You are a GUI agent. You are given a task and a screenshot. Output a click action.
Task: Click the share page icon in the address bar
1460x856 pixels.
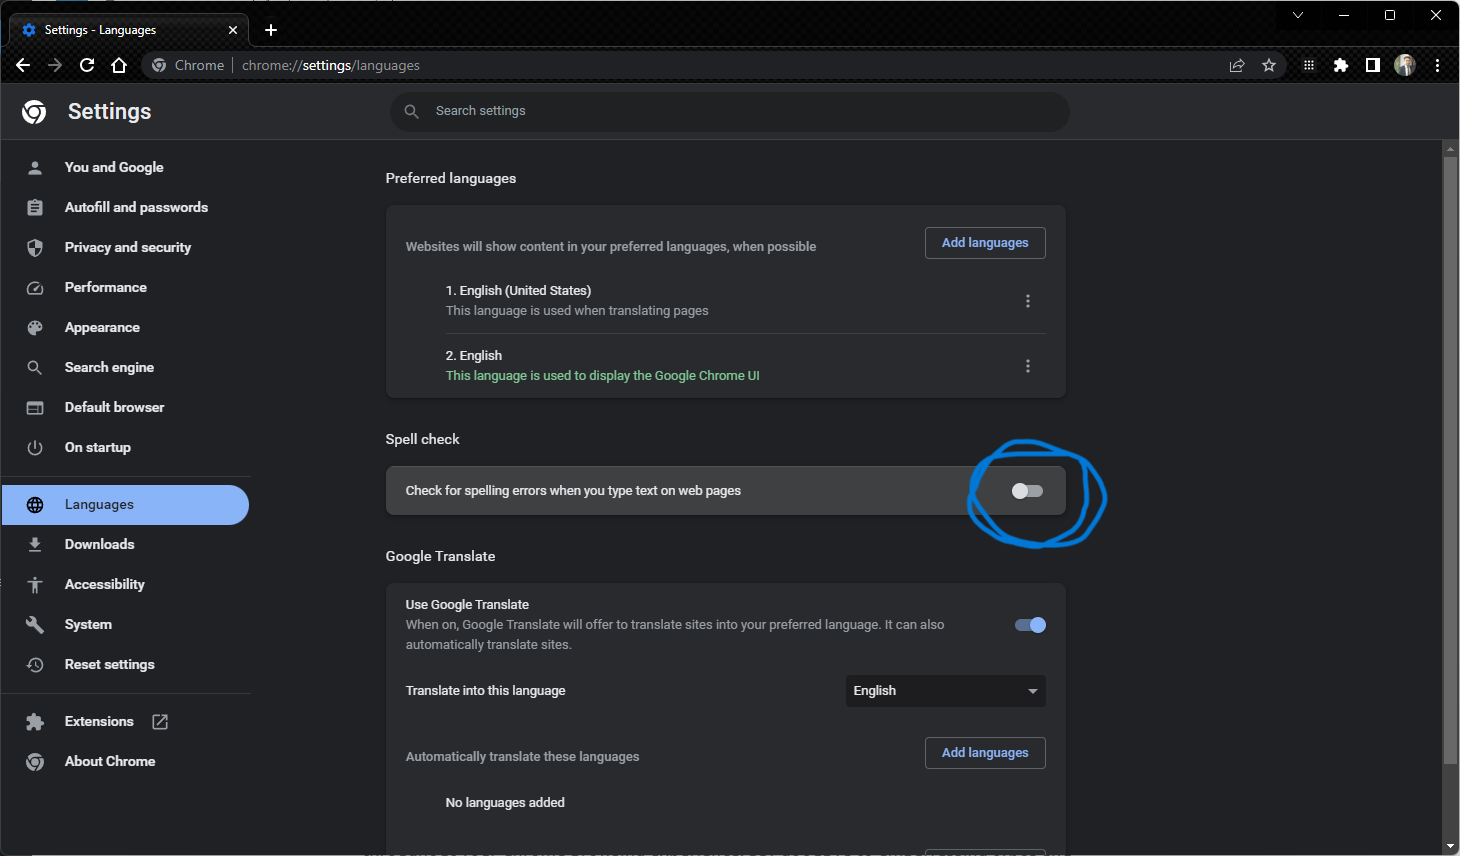click(1237, 65)
